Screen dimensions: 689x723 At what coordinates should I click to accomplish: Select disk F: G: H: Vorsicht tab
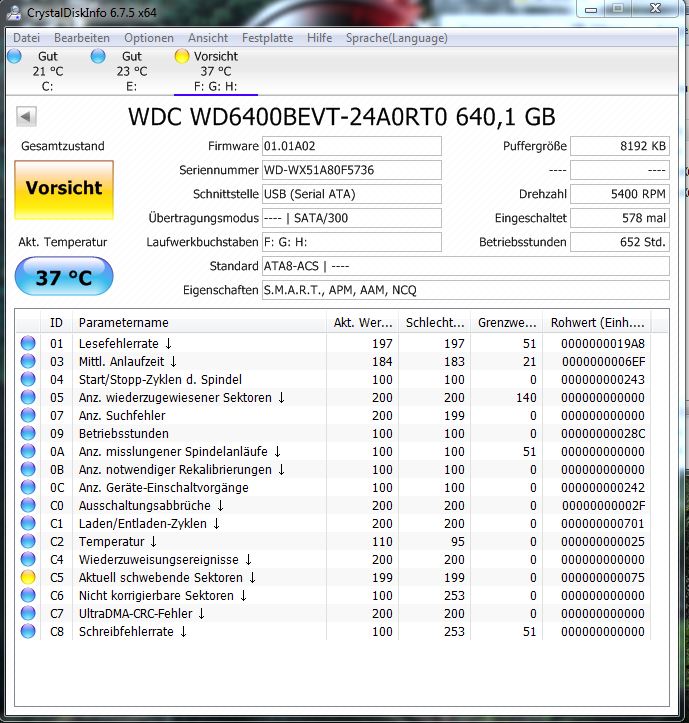215,71
